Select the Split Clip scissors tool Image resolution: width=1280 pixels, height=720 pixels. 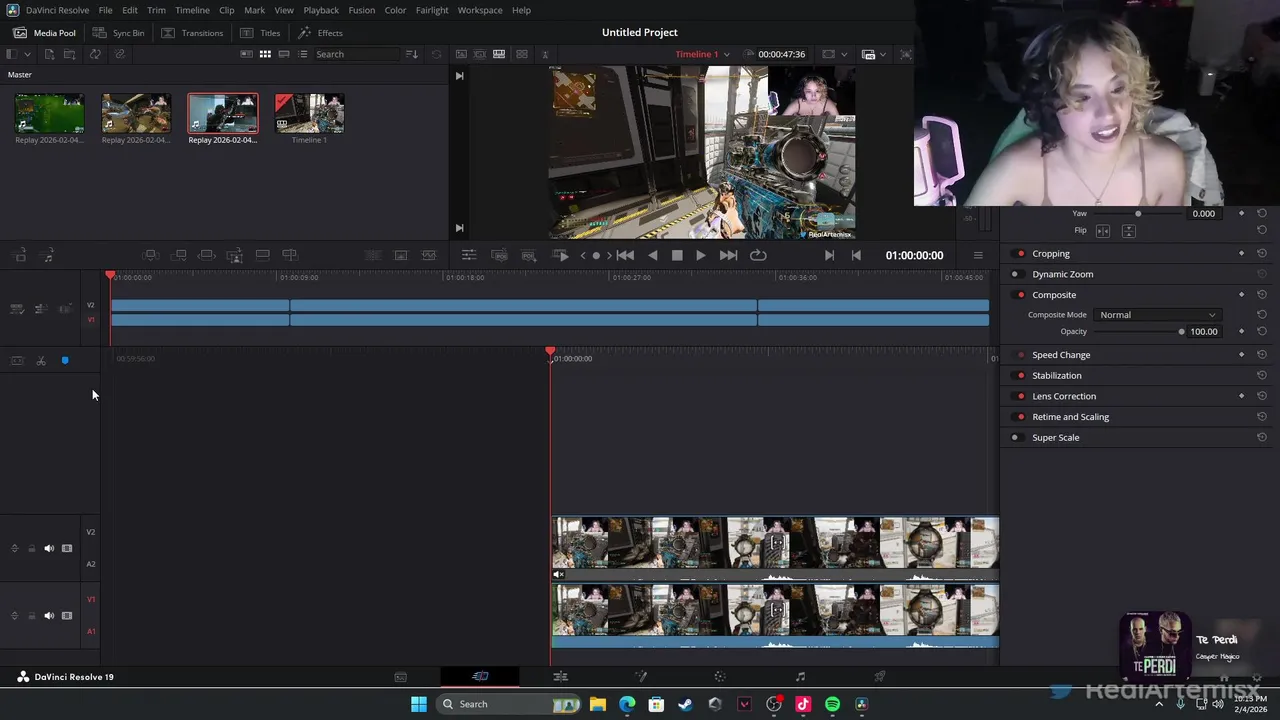(x=41, y=360)
